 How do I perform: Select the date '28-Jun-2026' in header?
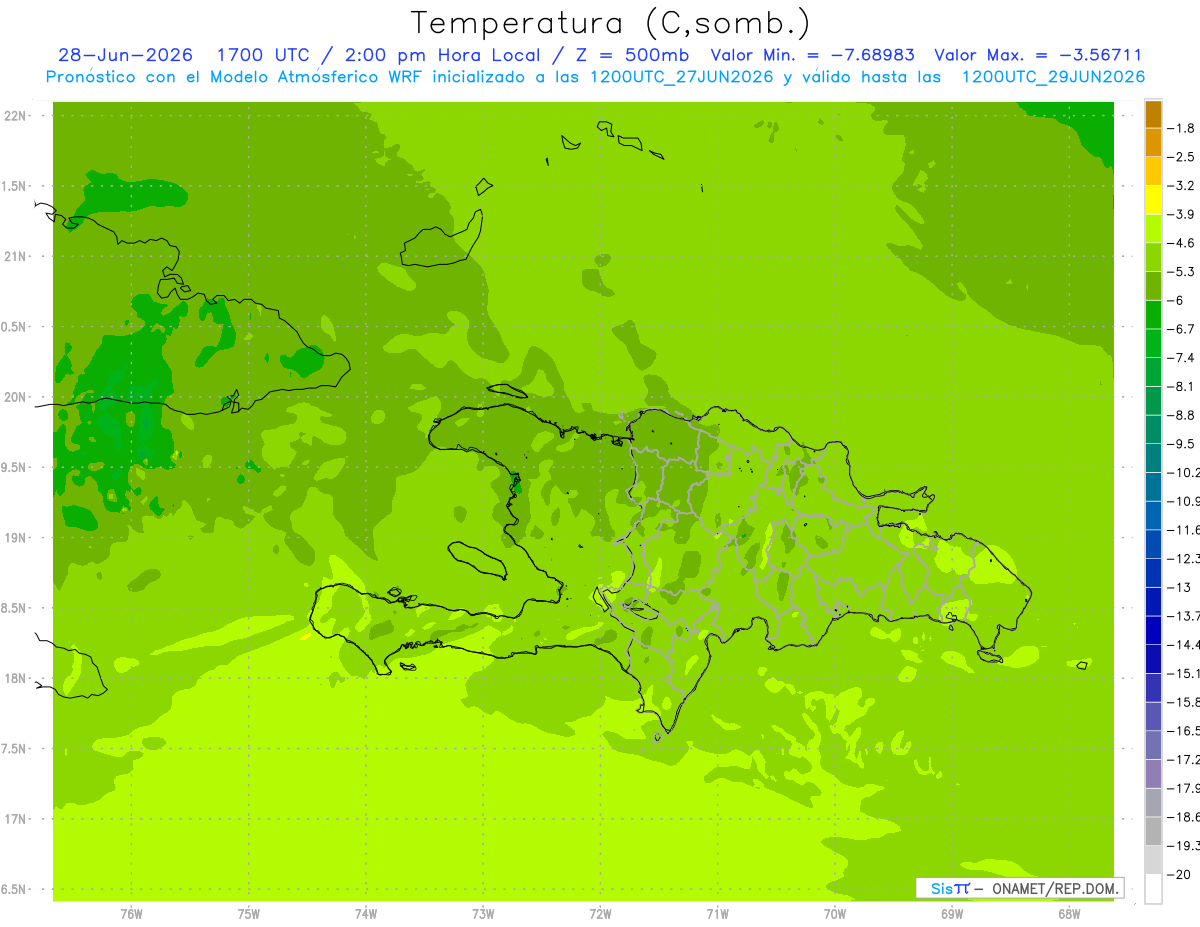coord(126,55)
